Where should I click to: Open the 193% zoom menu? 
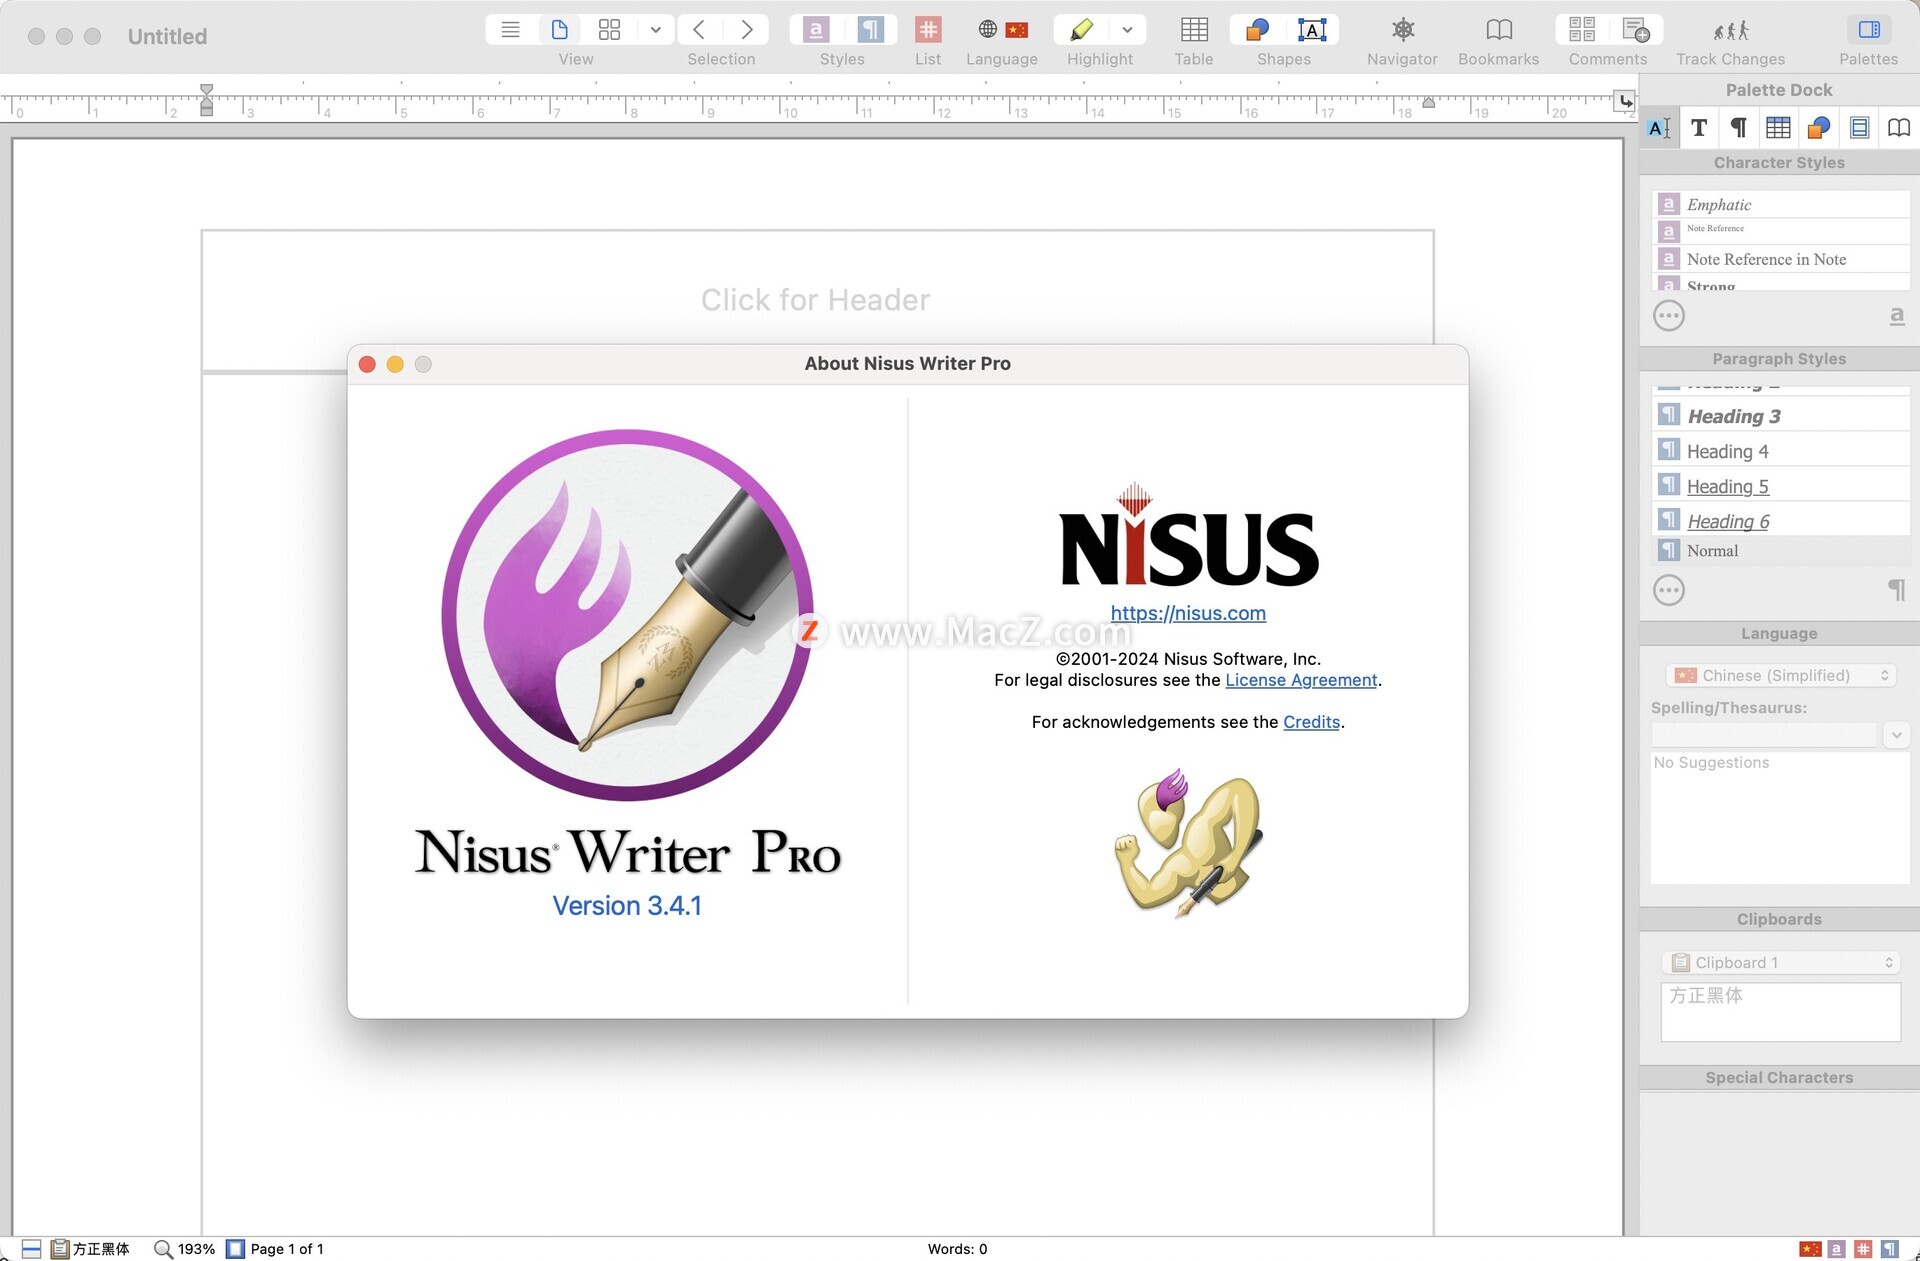[185, 1248]
